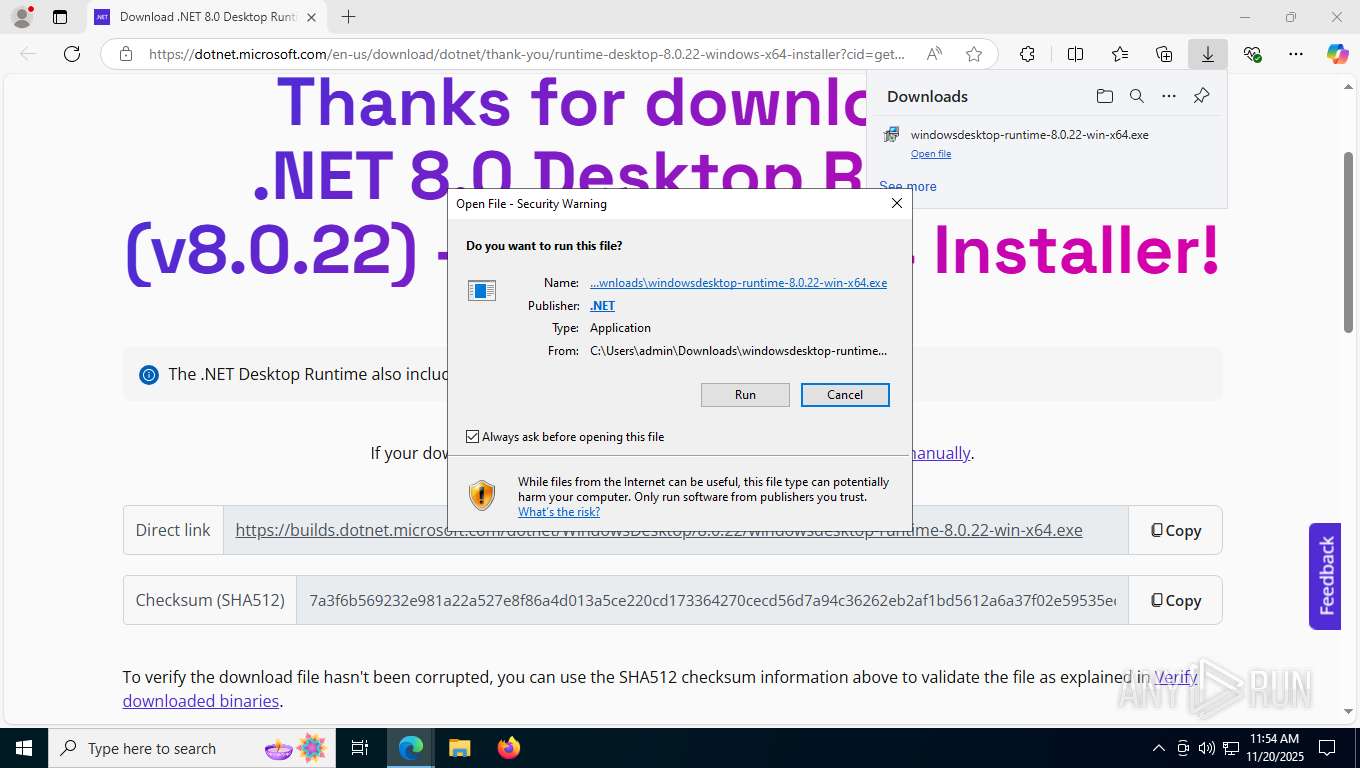Viewport: 1360px width, 768px height.
Task: Click Open file in the Downloads panel
Action: point(931,154)
